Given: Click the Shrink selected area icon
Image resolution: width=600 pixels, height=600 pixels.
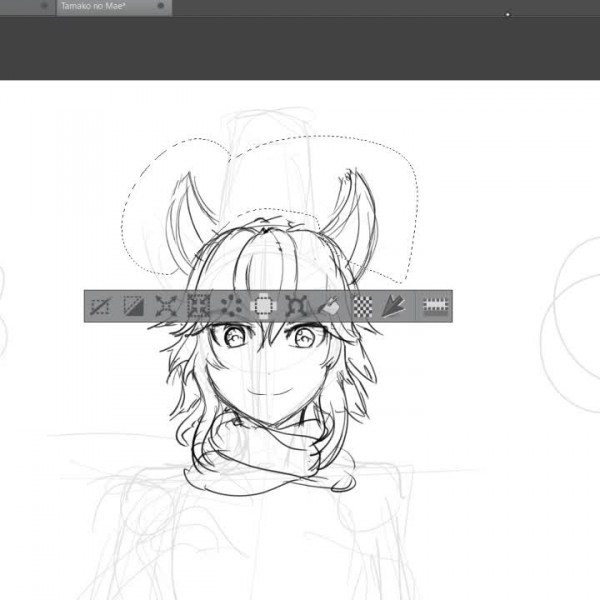Looking at the screenshot, I should 199,306.
